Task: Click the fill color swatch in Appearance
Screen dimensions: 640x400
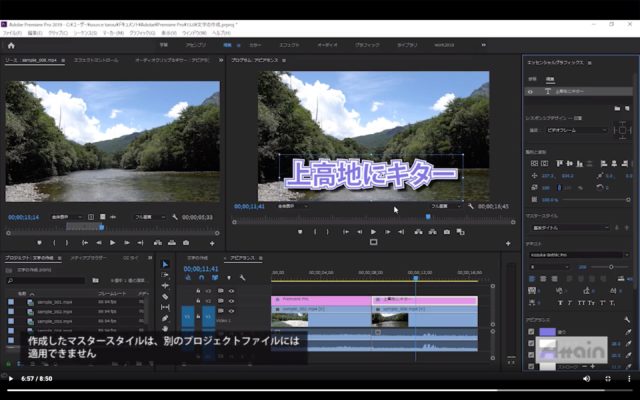Action: [547, 332]
